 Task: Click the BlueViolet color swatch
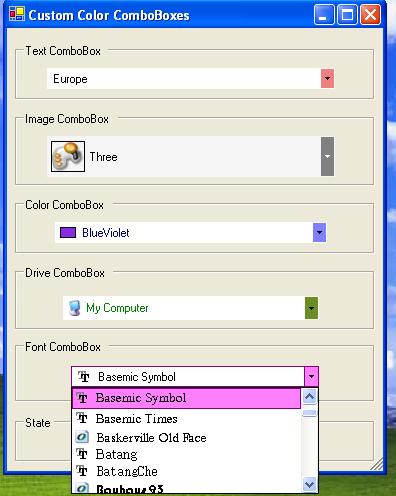68,233
